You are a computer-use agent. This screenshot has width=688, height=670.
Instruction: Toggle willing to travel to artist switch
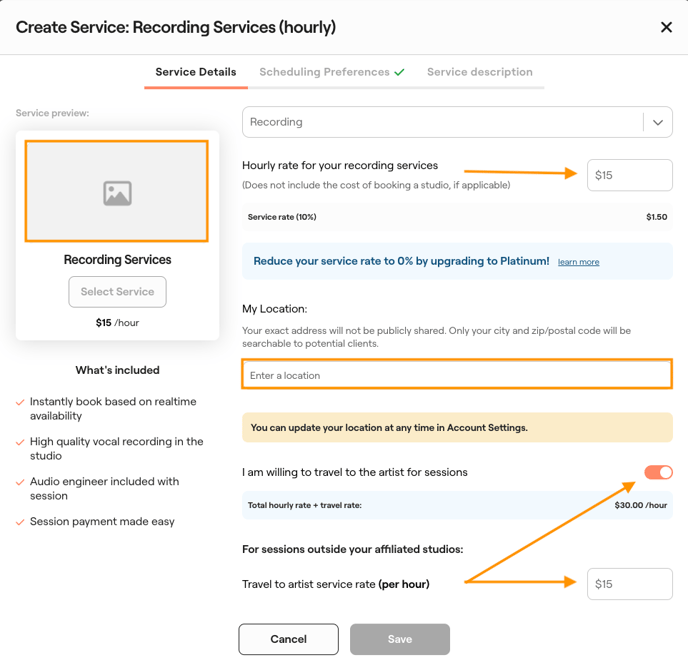pos(658,472)
